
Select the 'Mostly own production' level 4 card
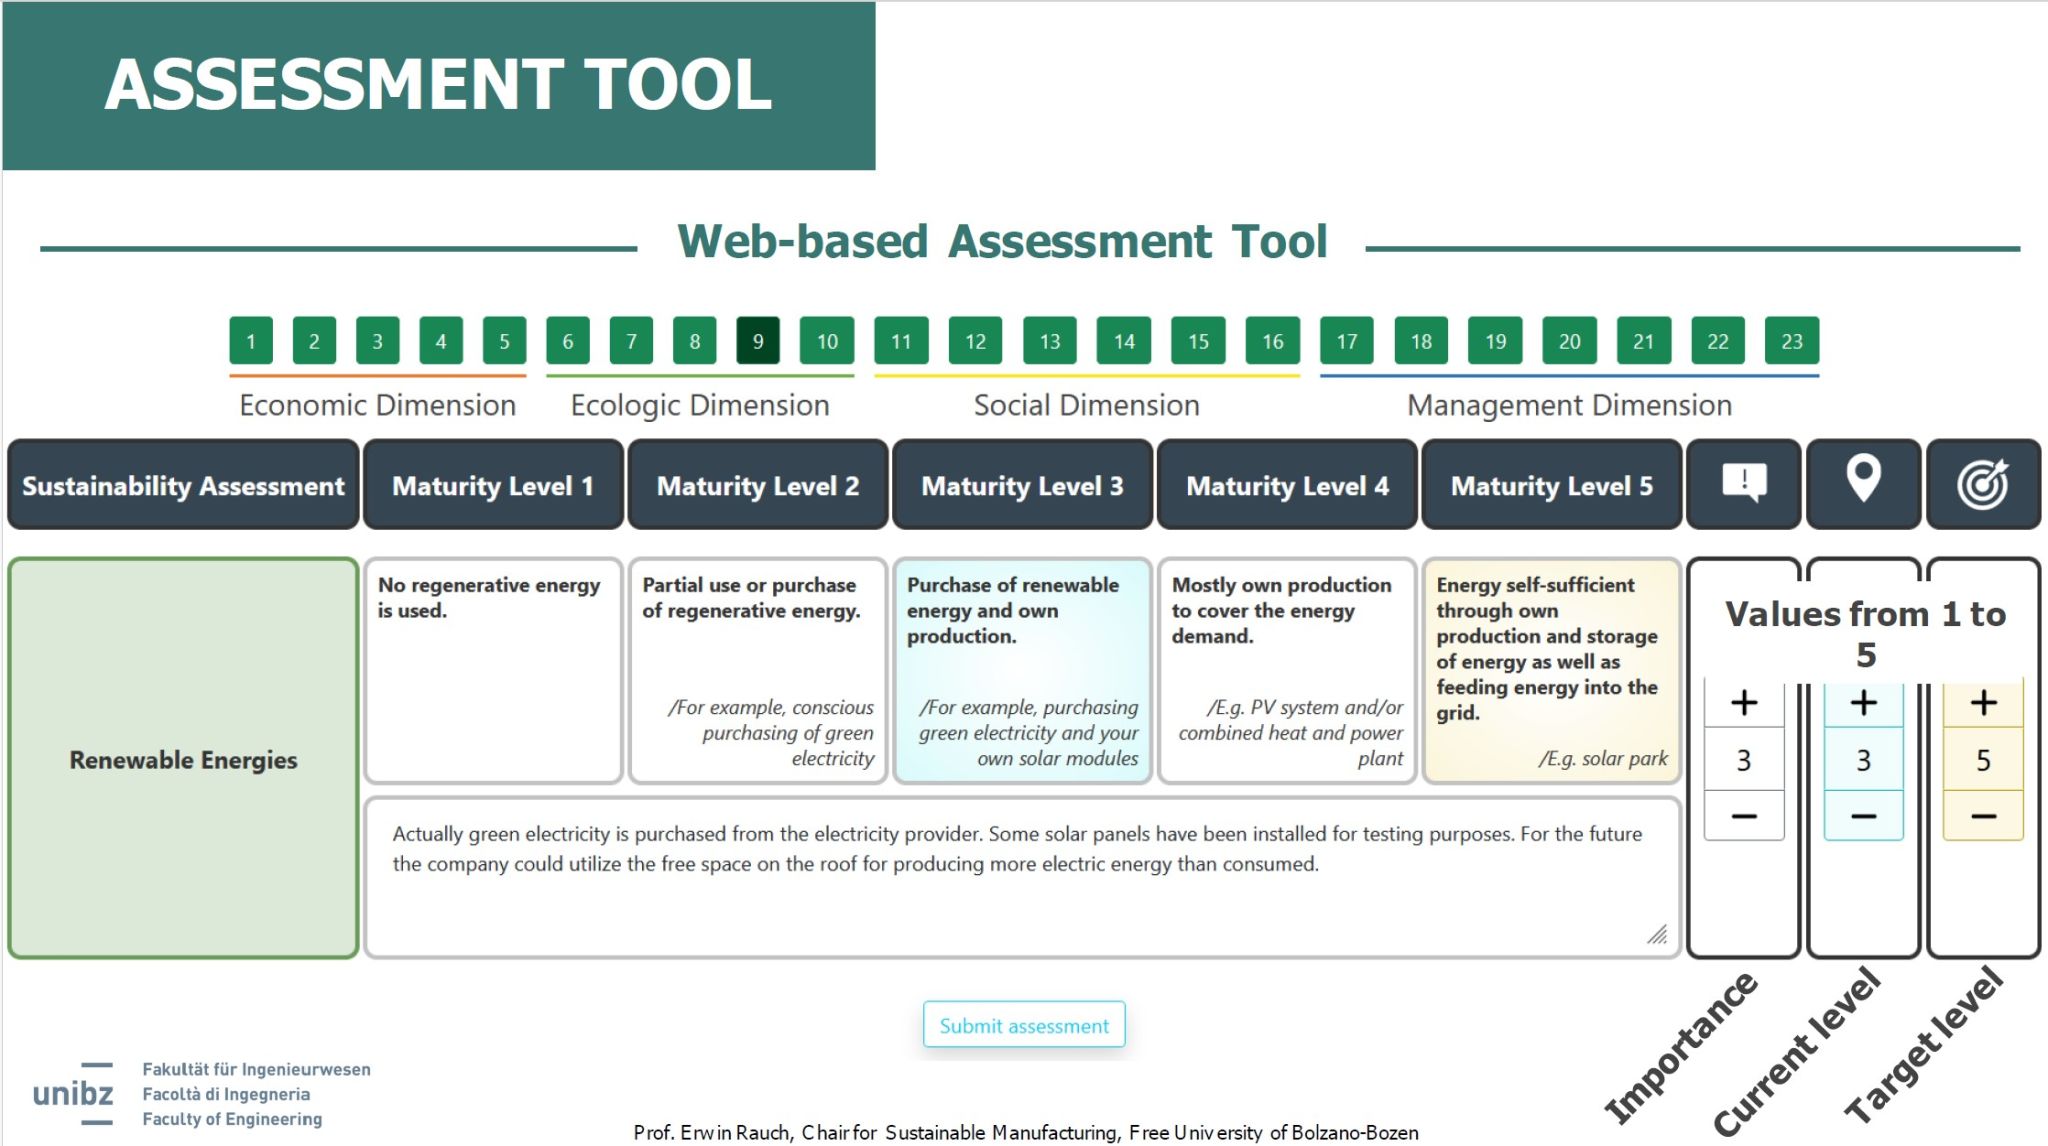(1287, 670)
